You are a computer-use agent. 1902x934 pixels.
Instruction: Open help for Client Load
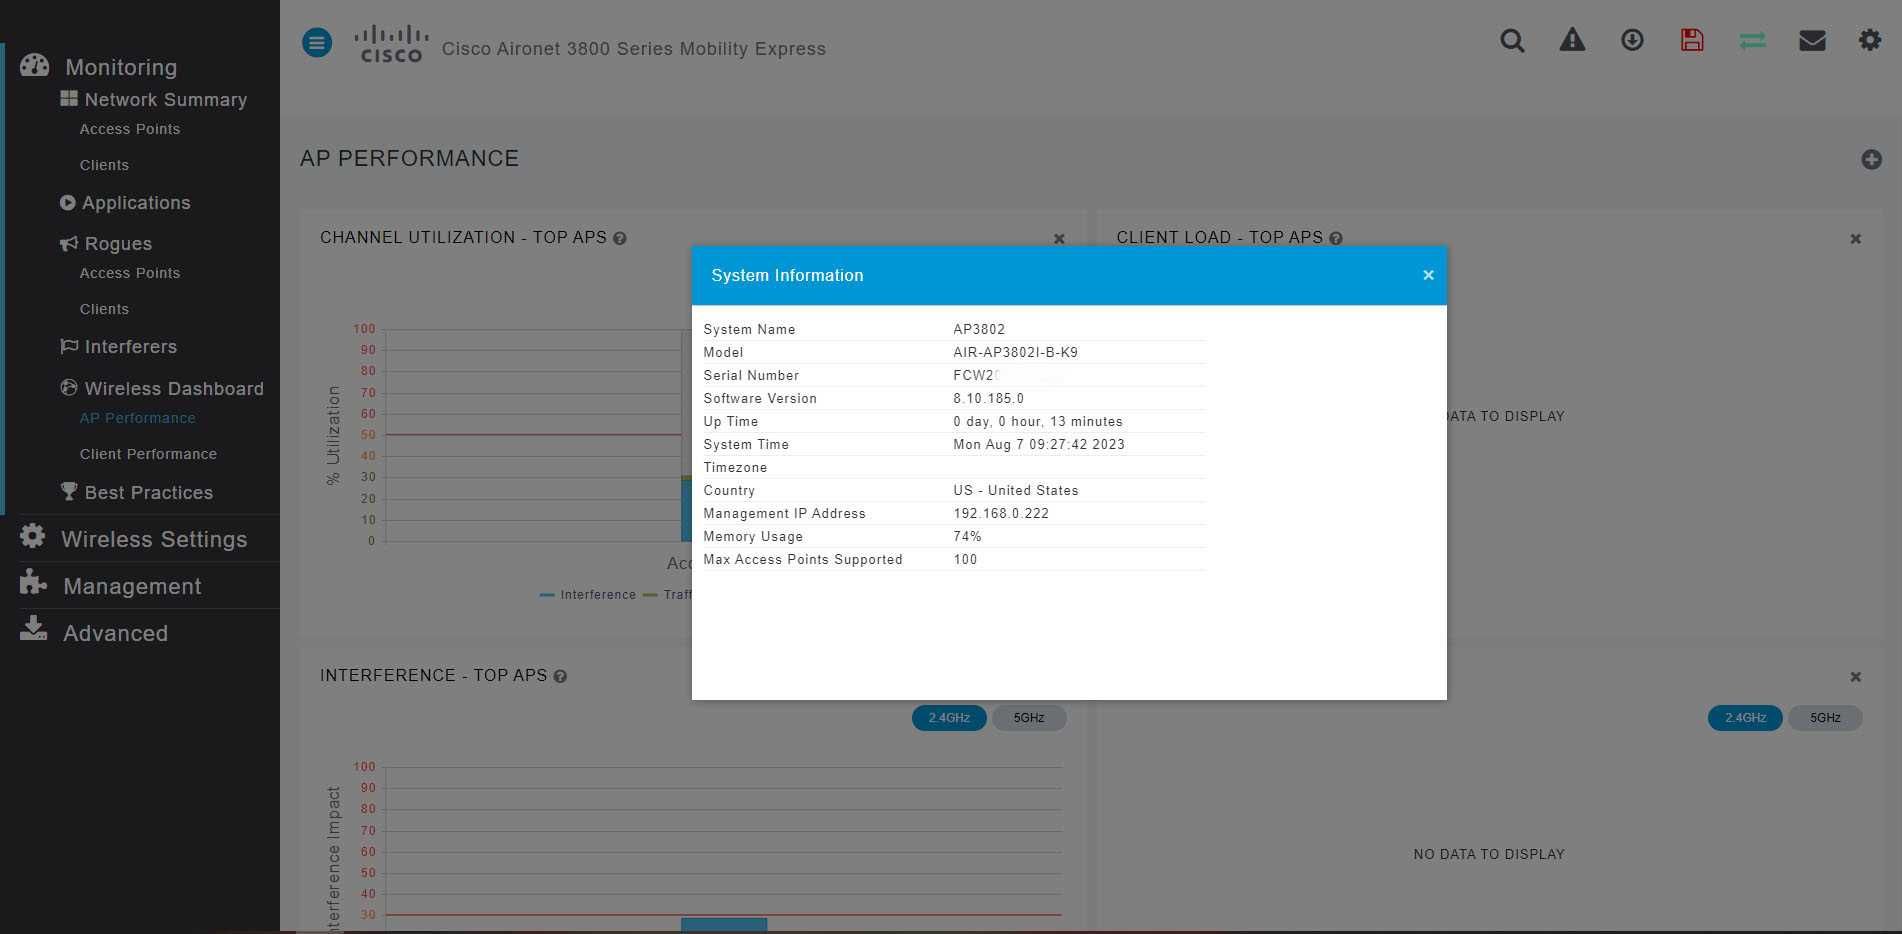point(1336,238)
